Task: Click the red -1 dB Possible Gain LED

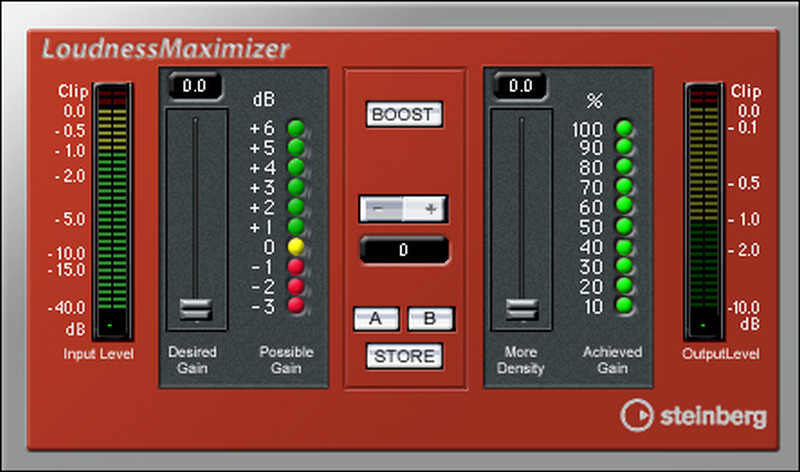Action: click(296, 267)
